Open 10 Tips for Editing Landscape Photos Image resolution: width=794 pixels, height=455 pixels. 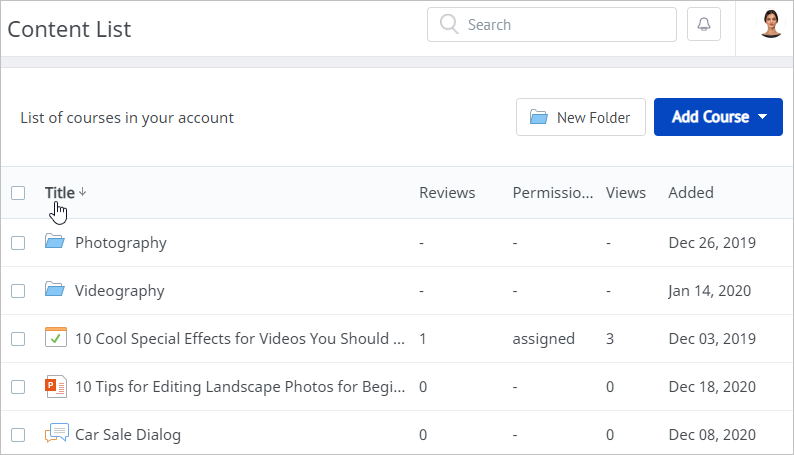pos(240,387)
